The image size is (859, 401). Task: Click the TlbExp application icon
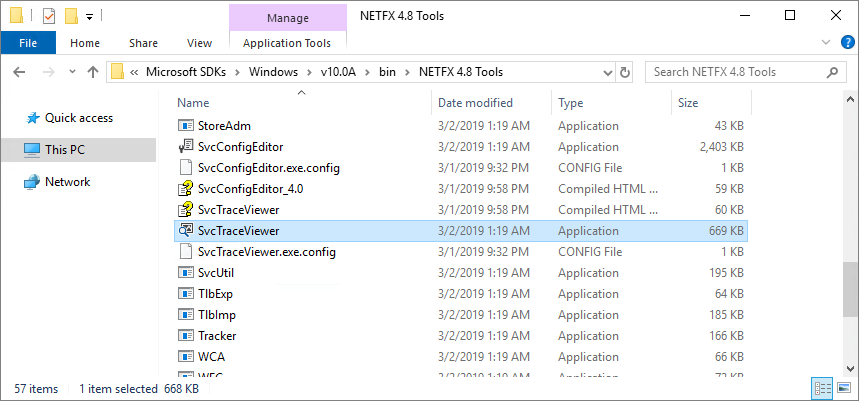click(186, 294)
